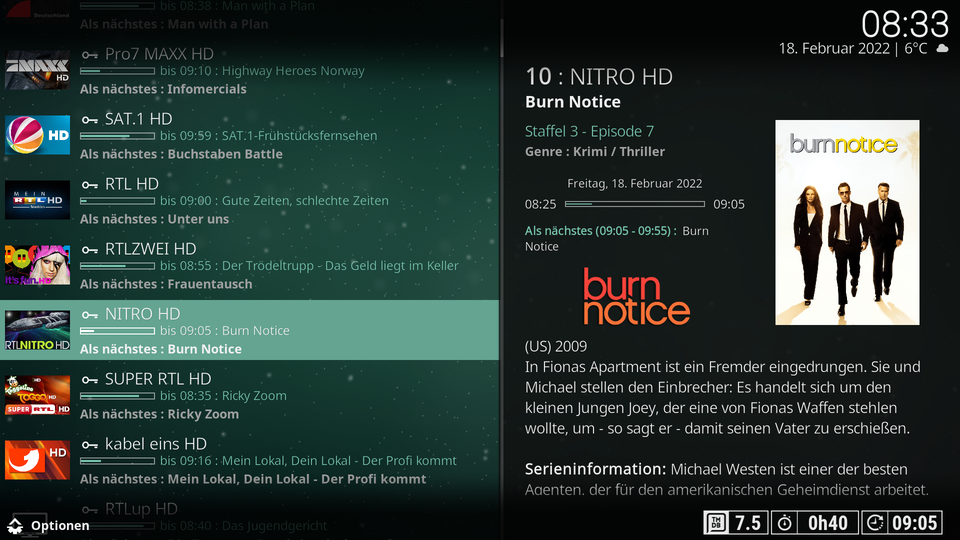Click key icon beside kabel eins HD
This screenshot has width=960, height=540.
pos(90,445)
